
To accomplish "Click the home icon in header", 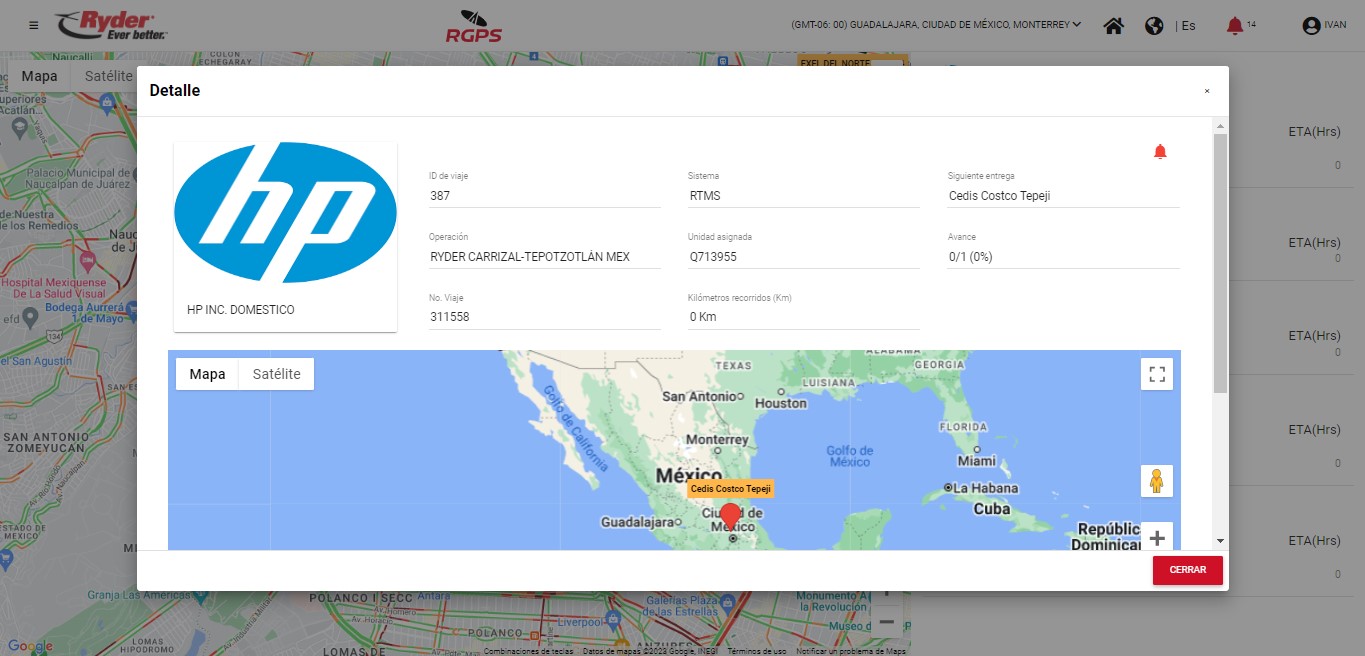I will tap(1113, 26).
